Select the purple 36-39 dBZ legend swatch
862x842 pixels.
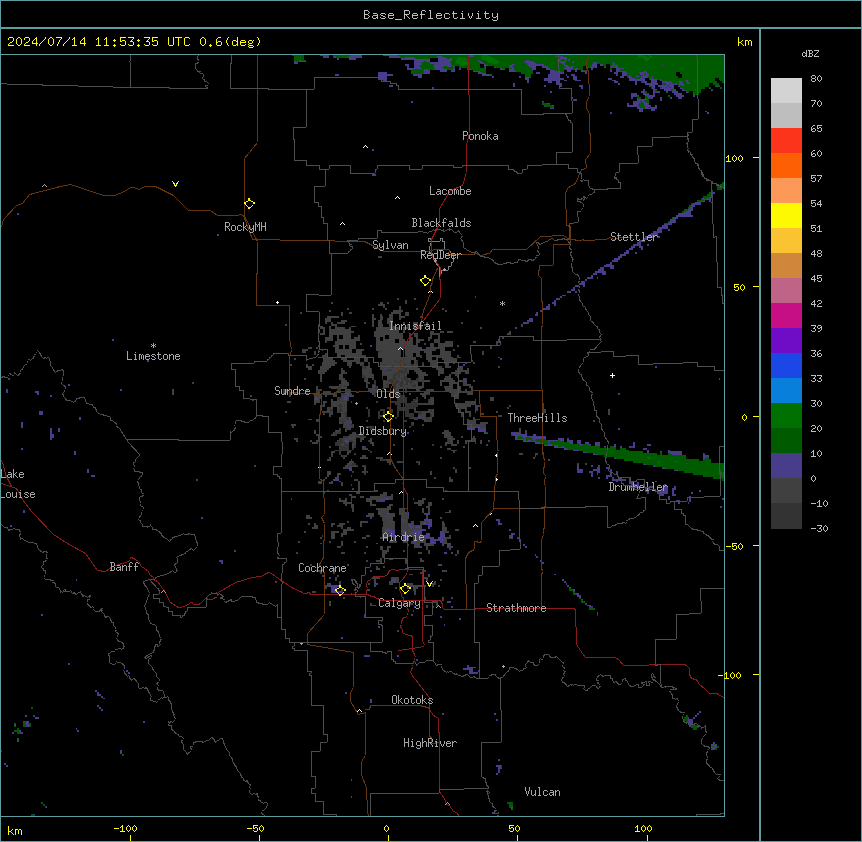[786, 341]
